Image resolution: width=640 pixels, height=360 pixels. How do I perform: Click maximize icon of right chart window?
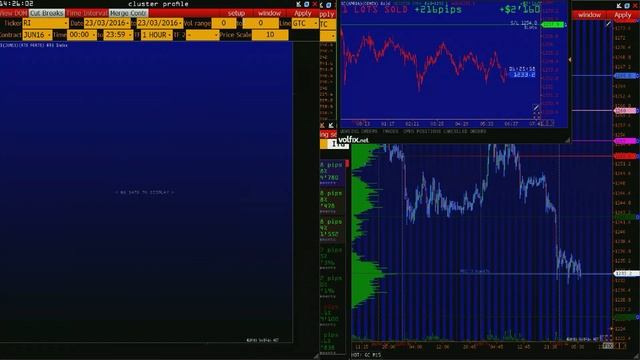[x=627, y=5]
